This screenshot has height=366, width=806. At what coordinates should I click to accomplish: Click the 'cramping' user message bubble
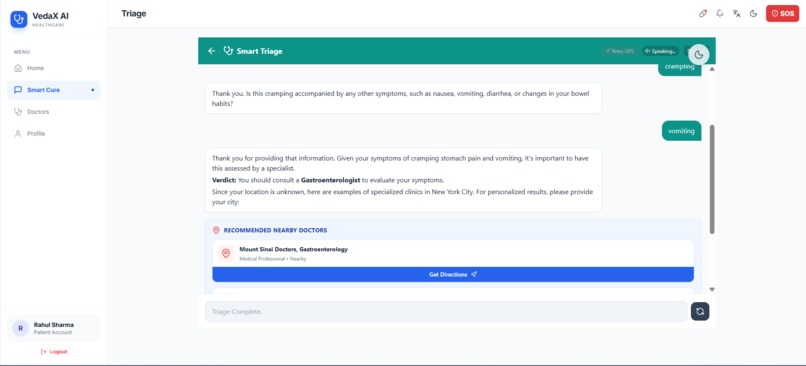(x=680, y=69)
